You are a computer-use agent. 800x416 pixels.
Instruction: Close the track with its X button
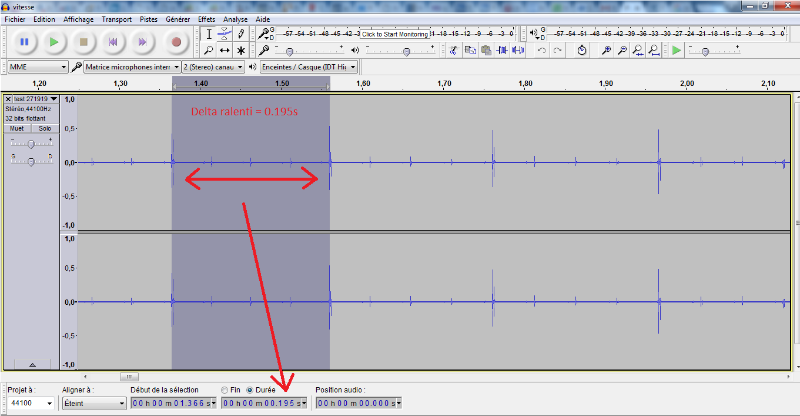8,99
